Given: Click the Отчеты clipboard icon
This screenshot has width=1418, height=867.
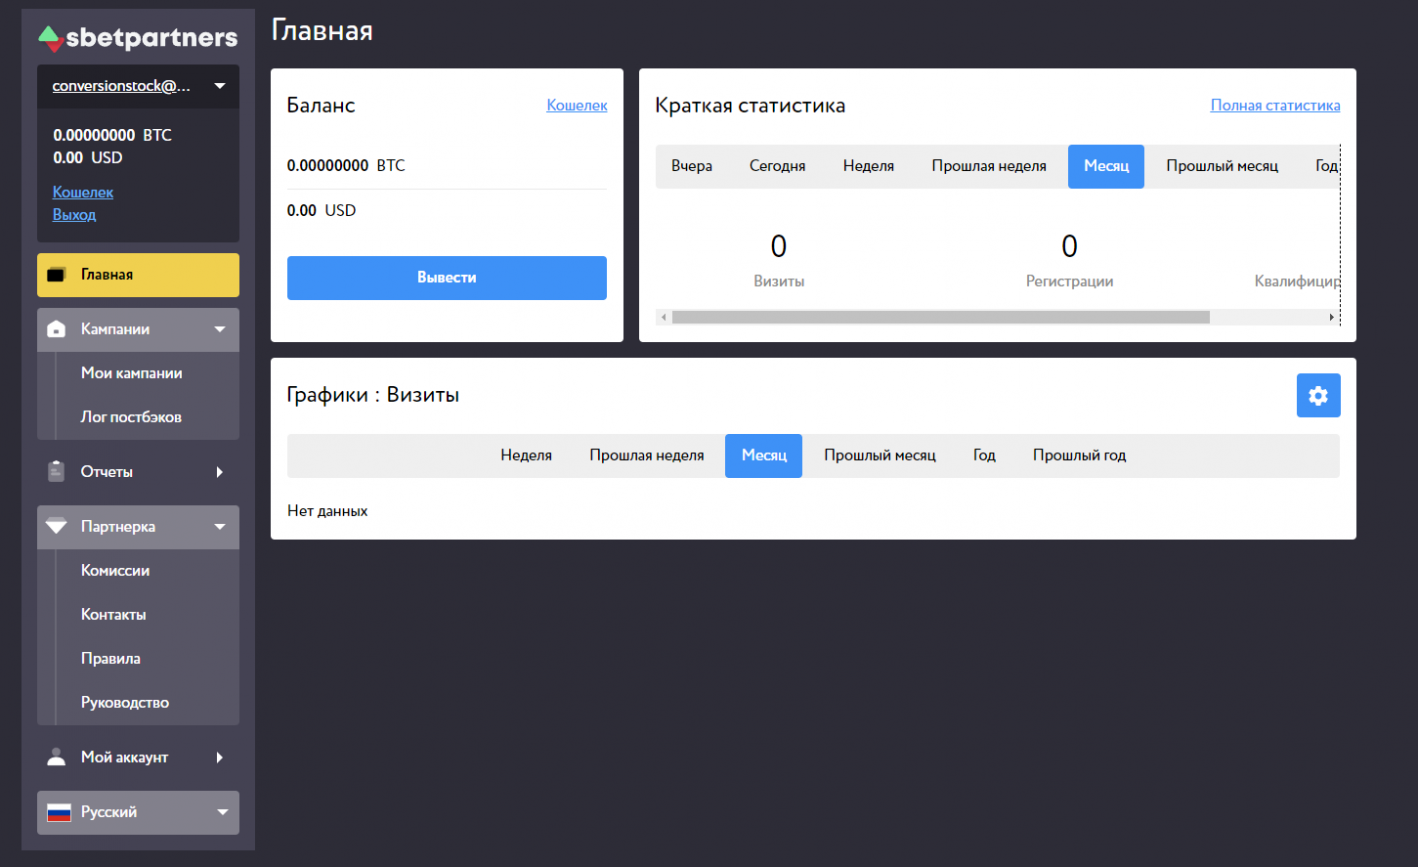Looking at the screenshot, I should coord(57,471).
